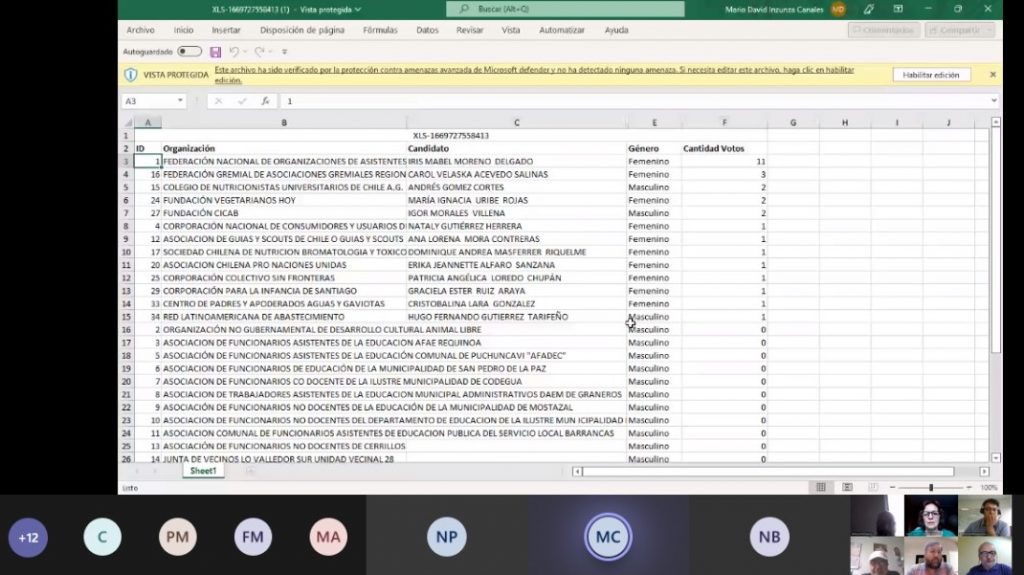The image size is (1024, 575).
Task: Click the NP participant avatar
Action: pos(447,537)
